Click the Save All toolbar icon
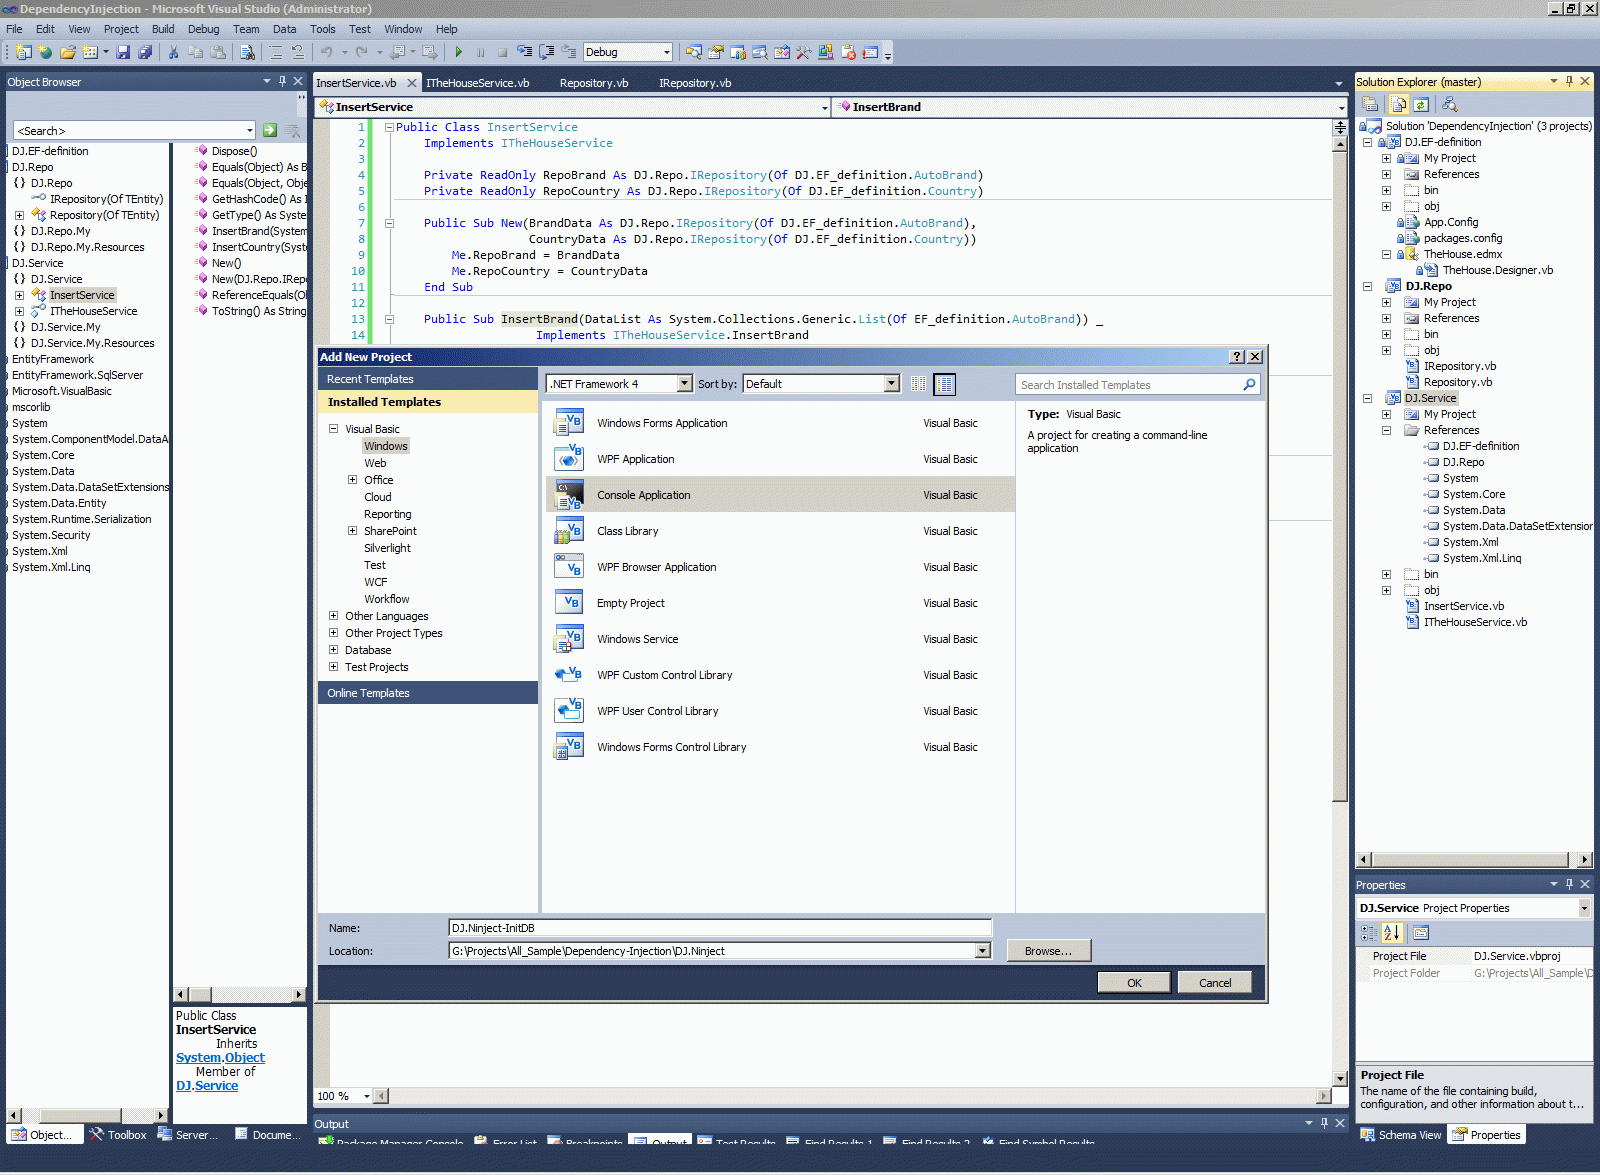 coord(145,52)
